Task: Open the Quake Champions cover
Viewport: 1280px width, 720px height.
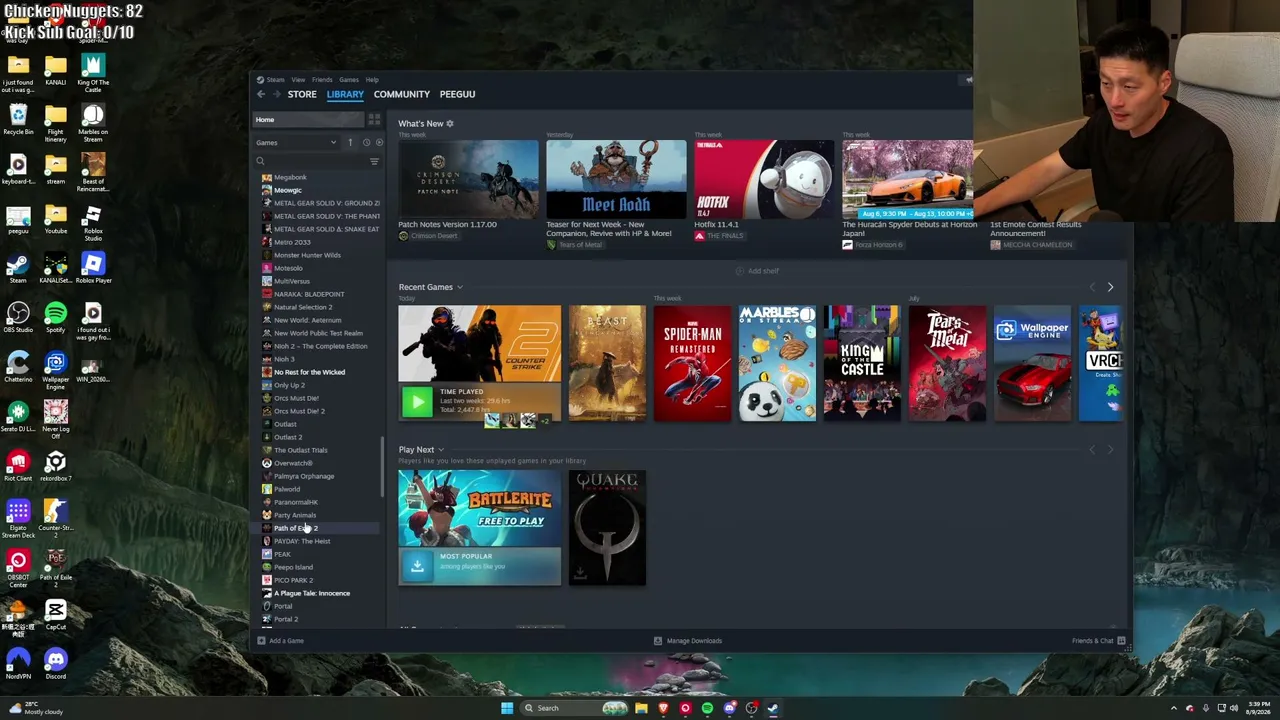Action: pyautogui.click(x=607, y=528)
